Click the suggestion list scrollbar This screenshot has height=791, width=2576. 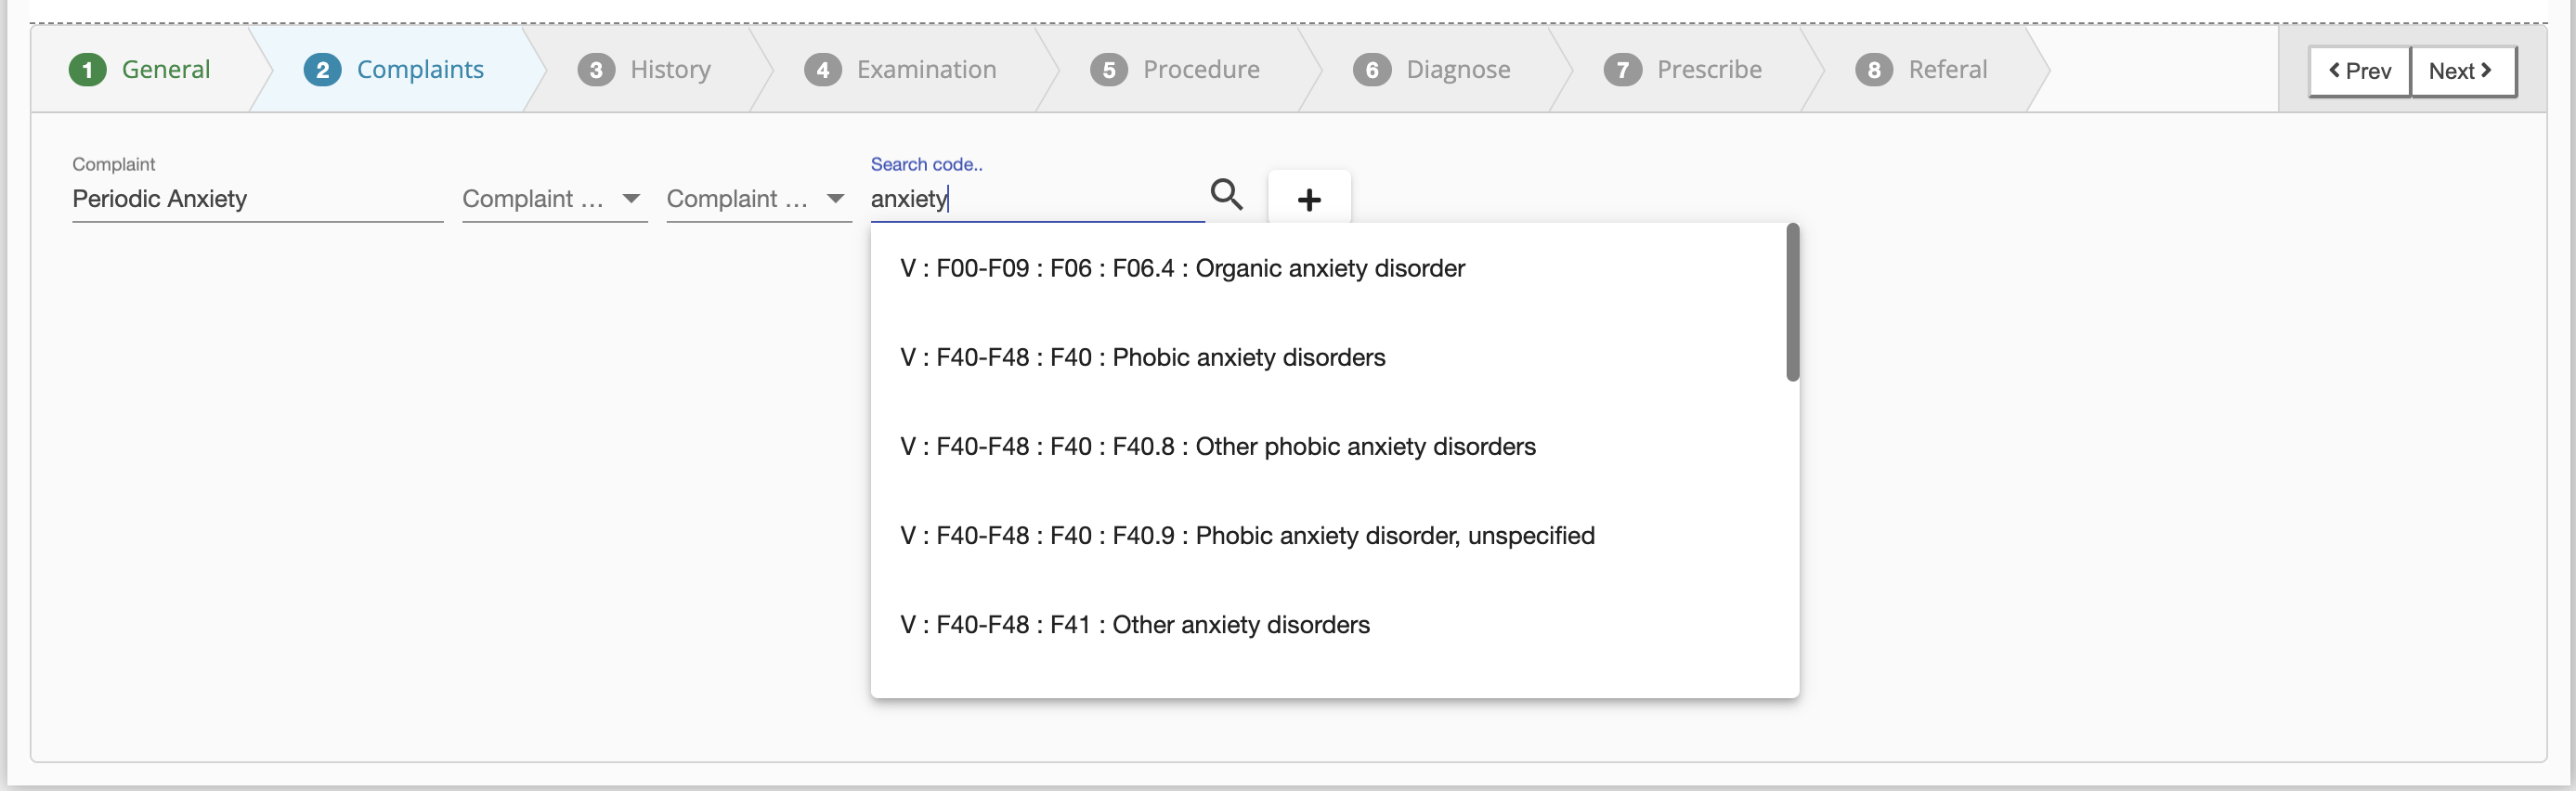1792,302
